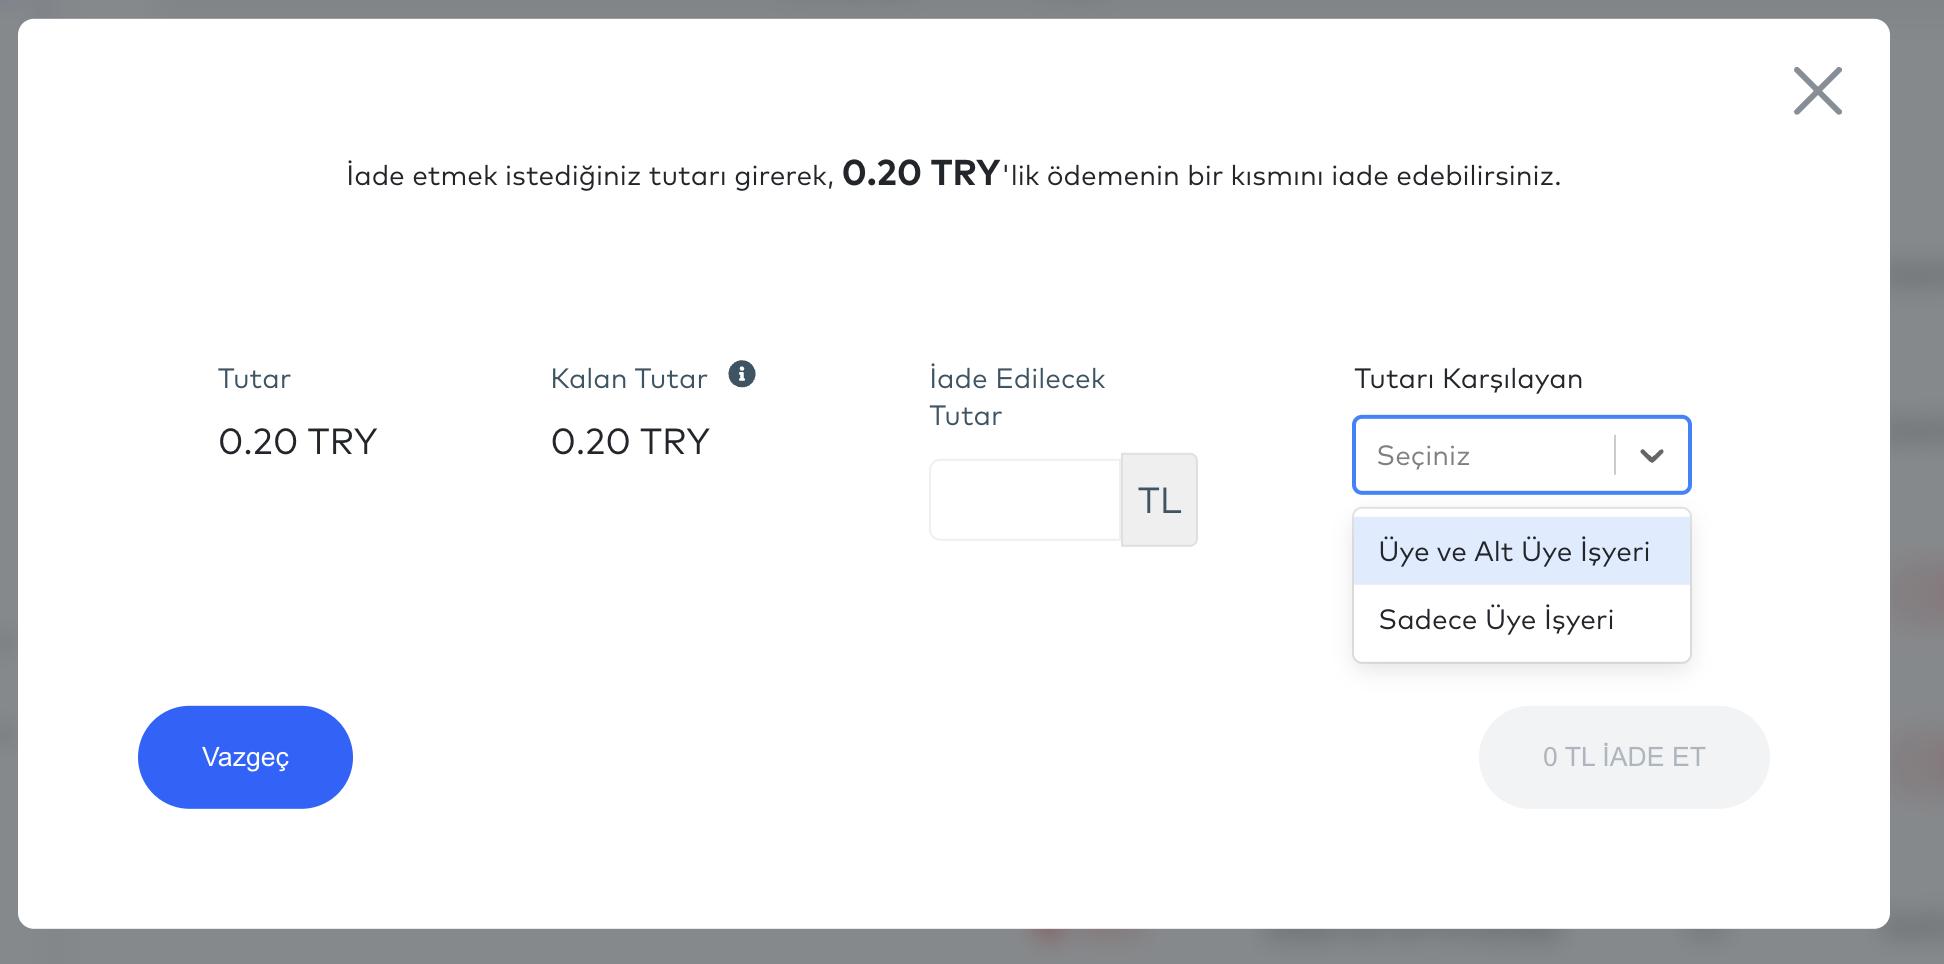The height and width of the screenshot is (964, 1944).
Task: Click the TL currency suffix box
Action: pos(1159,500)
